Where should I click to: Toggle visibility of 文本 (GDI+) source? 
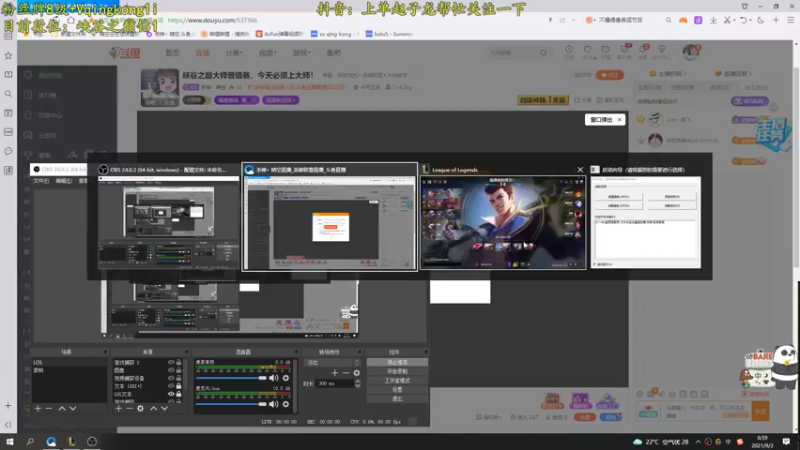click(171, 386)
